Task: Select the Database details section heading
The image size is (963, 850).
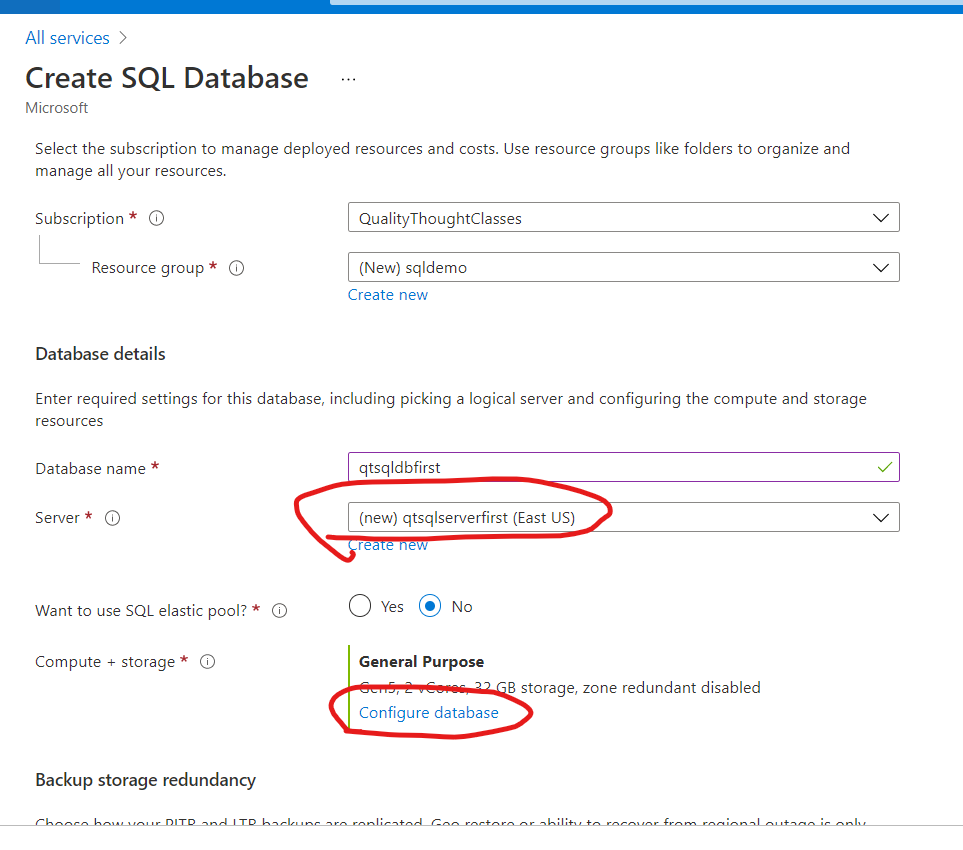Action: (100, 354)
